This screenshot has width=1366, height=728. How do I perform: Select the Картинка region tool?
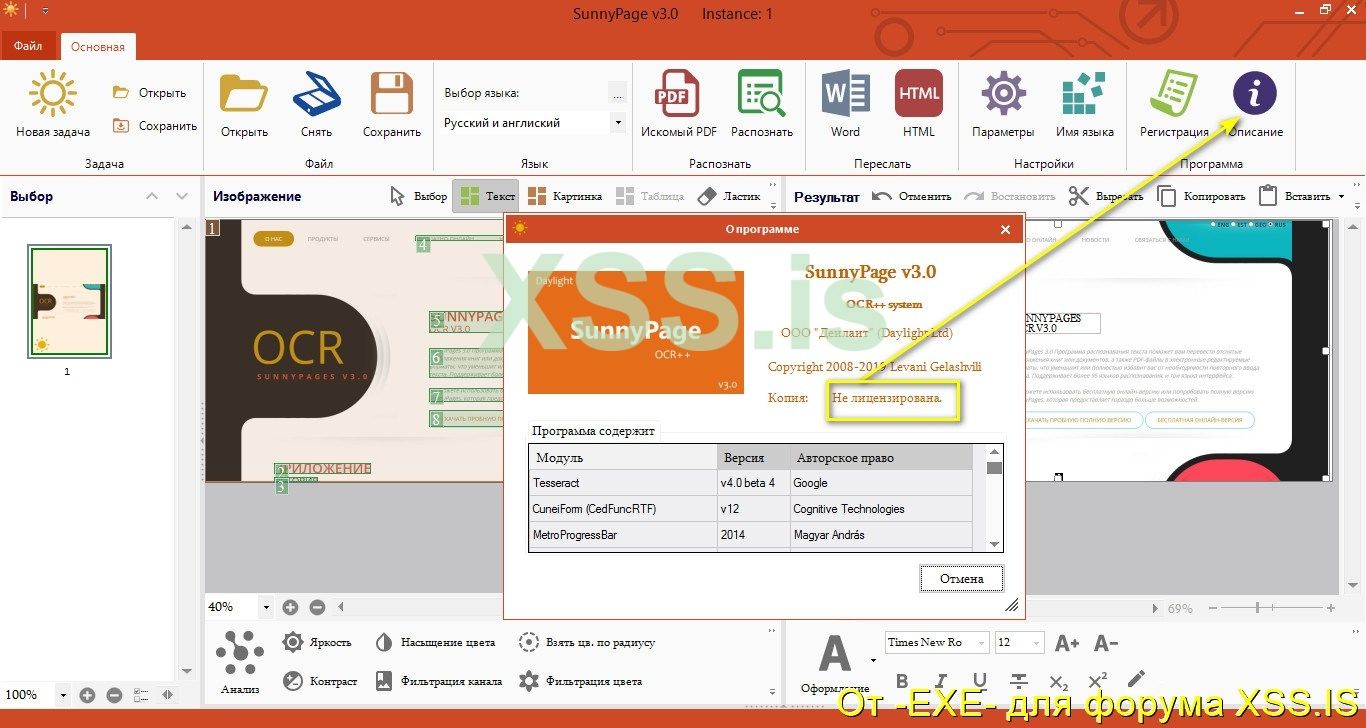coord(565,196)
